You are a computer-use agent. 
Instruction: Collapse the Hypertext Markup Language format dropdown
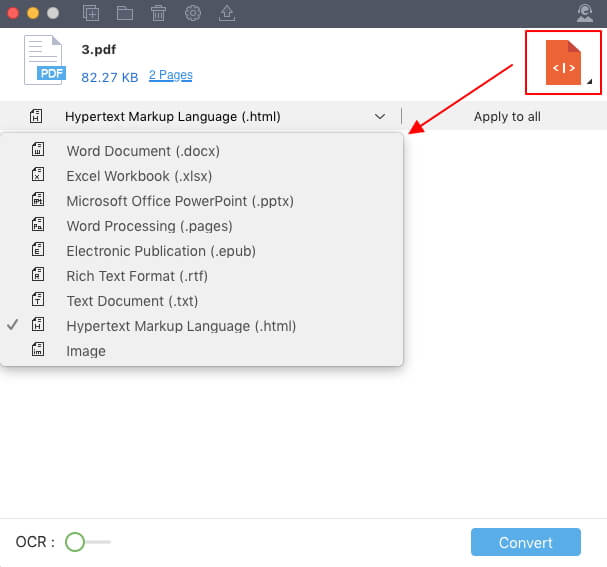(x=201, y=116)
